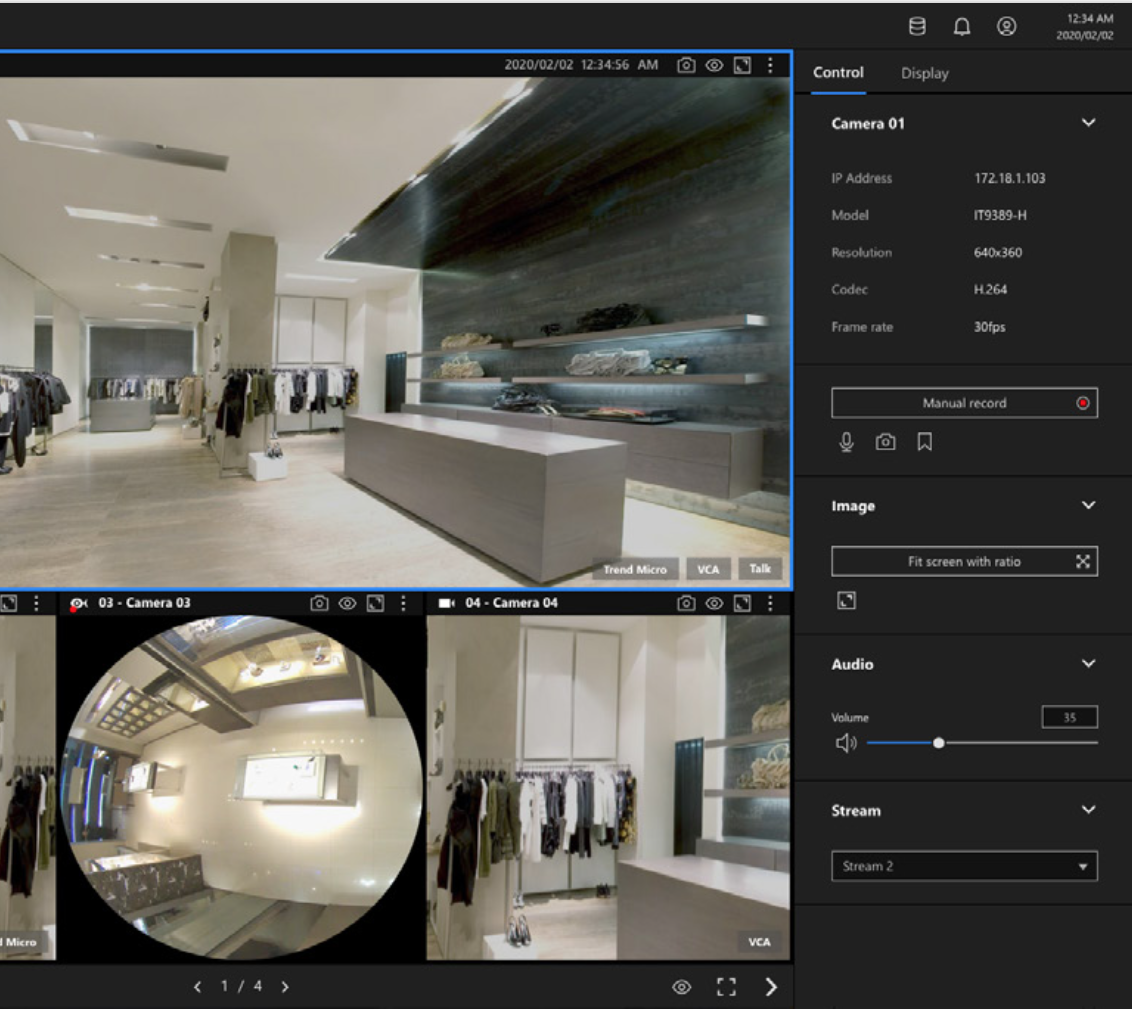The width and height of the screenshot is (1132, 1009).
Task: Open the three-dot menu on Camera 03
Action: point(403,603)
